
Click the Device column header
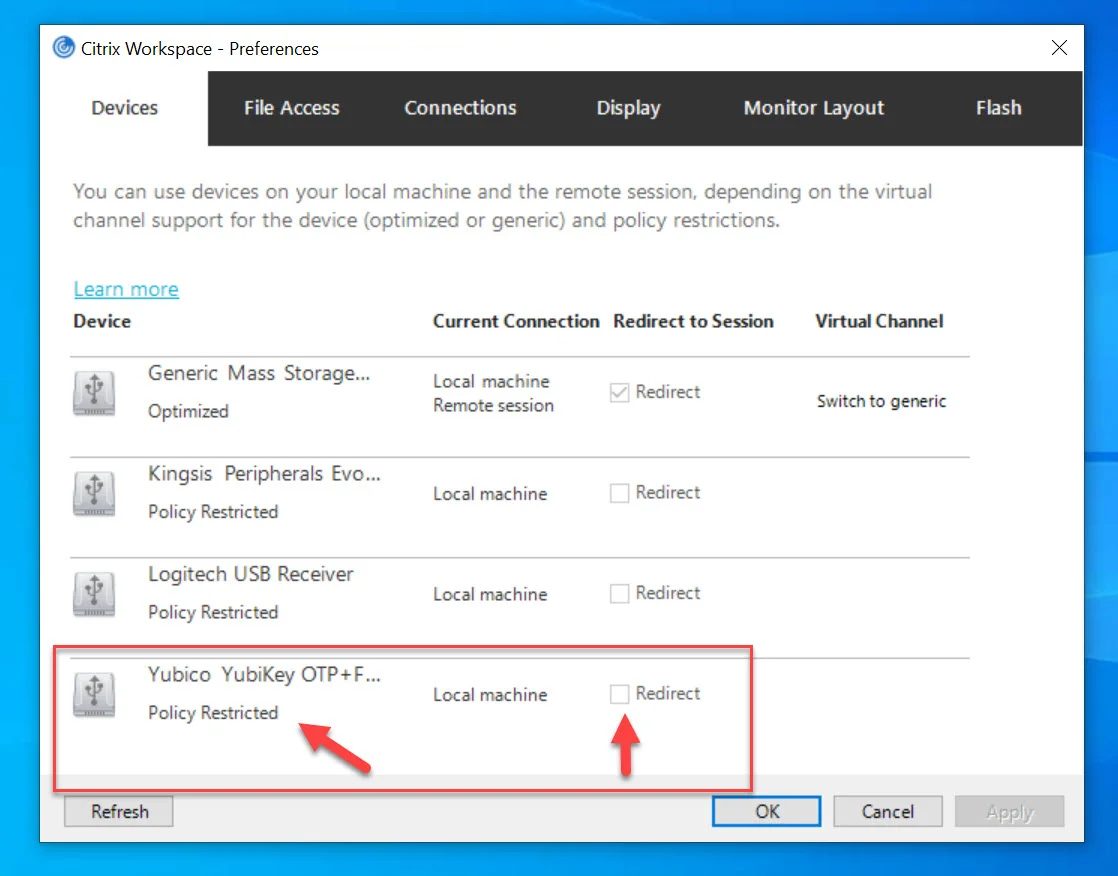coord(102,321)
